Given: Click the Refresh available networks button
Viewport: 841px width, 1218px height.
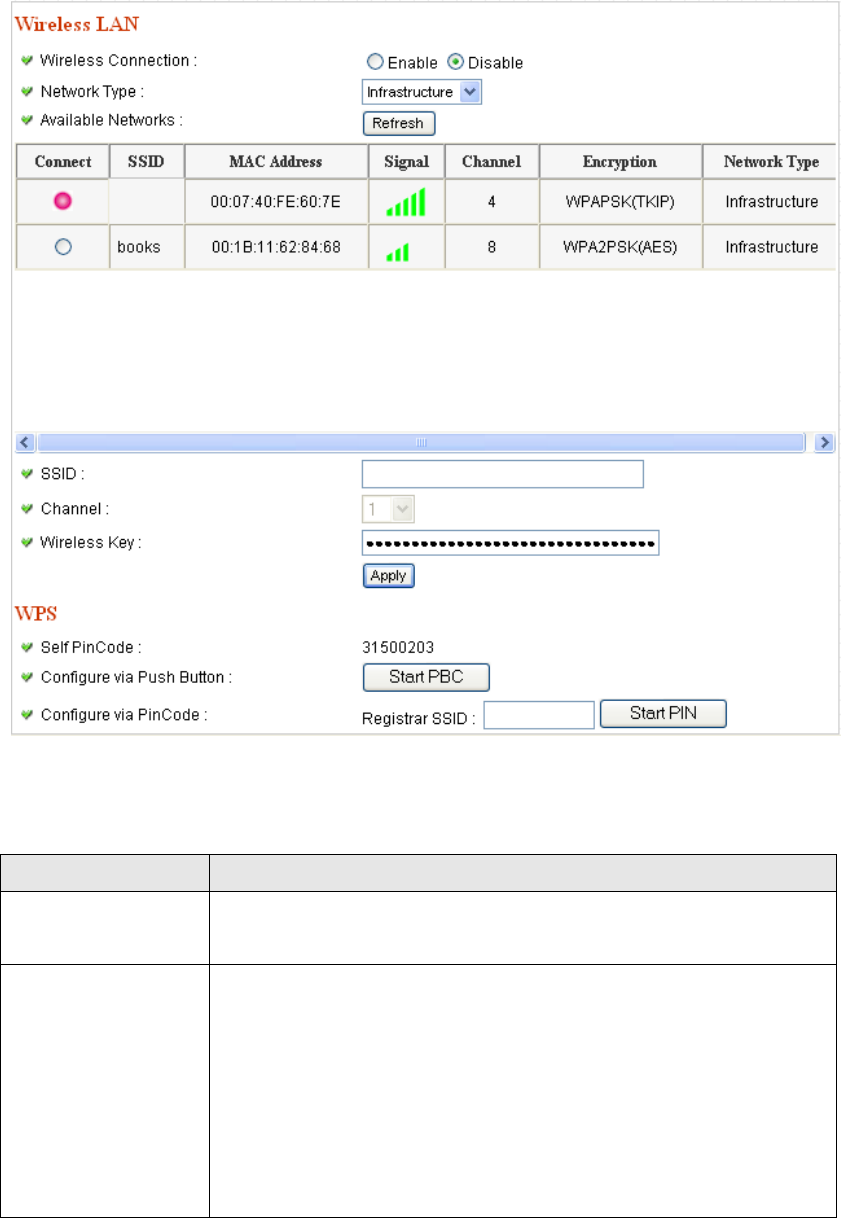Looking at the screenshot, I should coord(398,124).
